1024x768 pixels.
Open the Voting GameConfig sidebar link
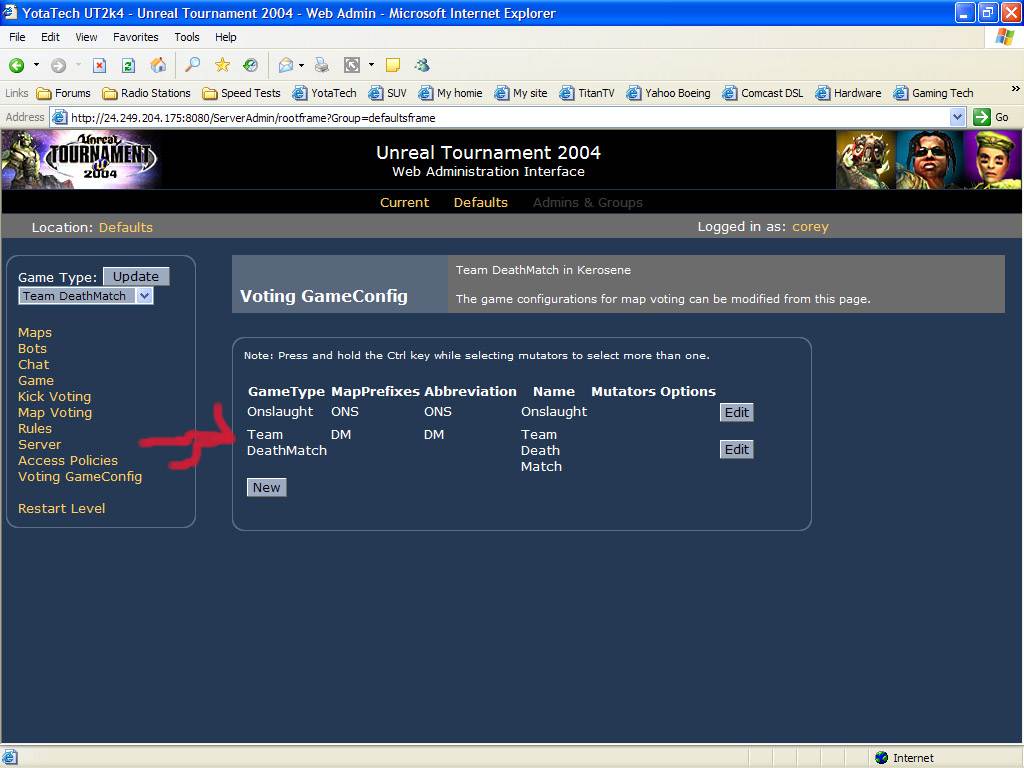80,477
